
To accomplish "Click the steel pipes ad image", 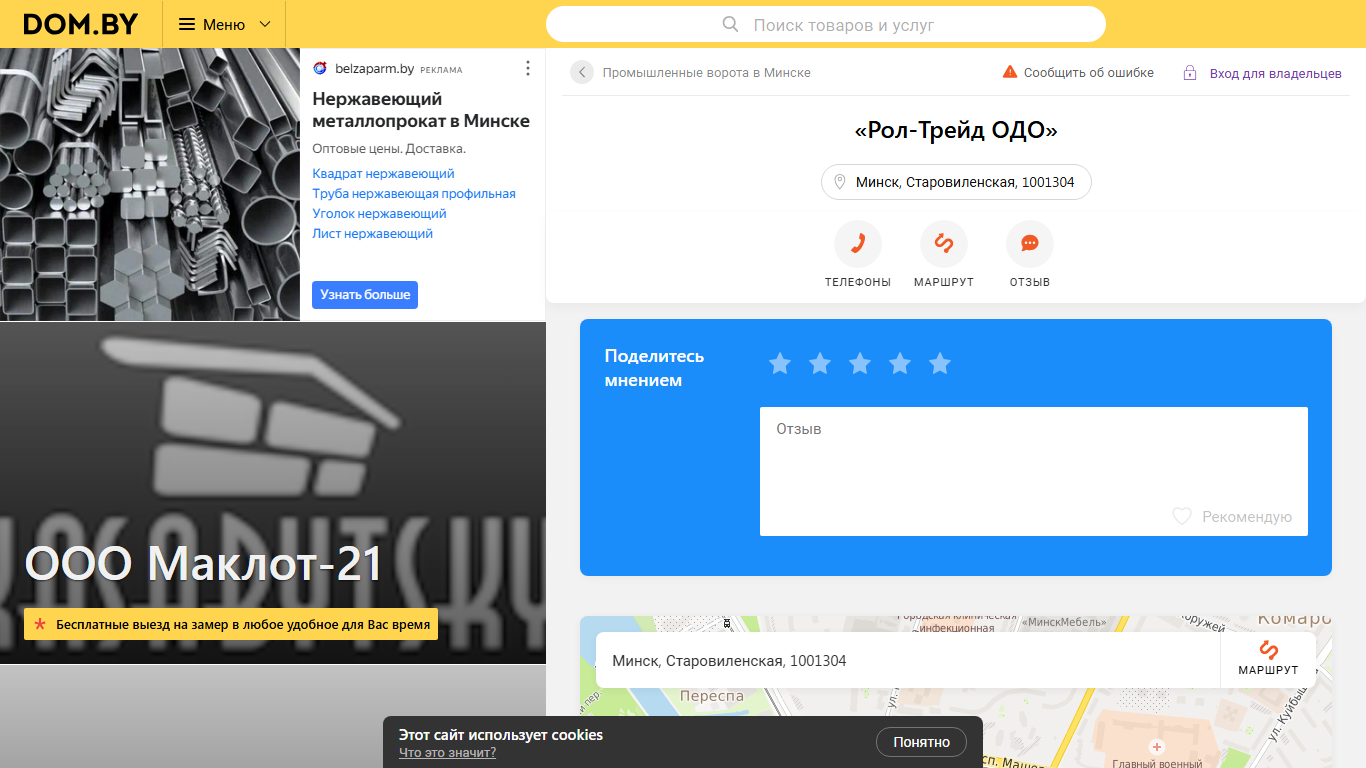I will point(150,184).
